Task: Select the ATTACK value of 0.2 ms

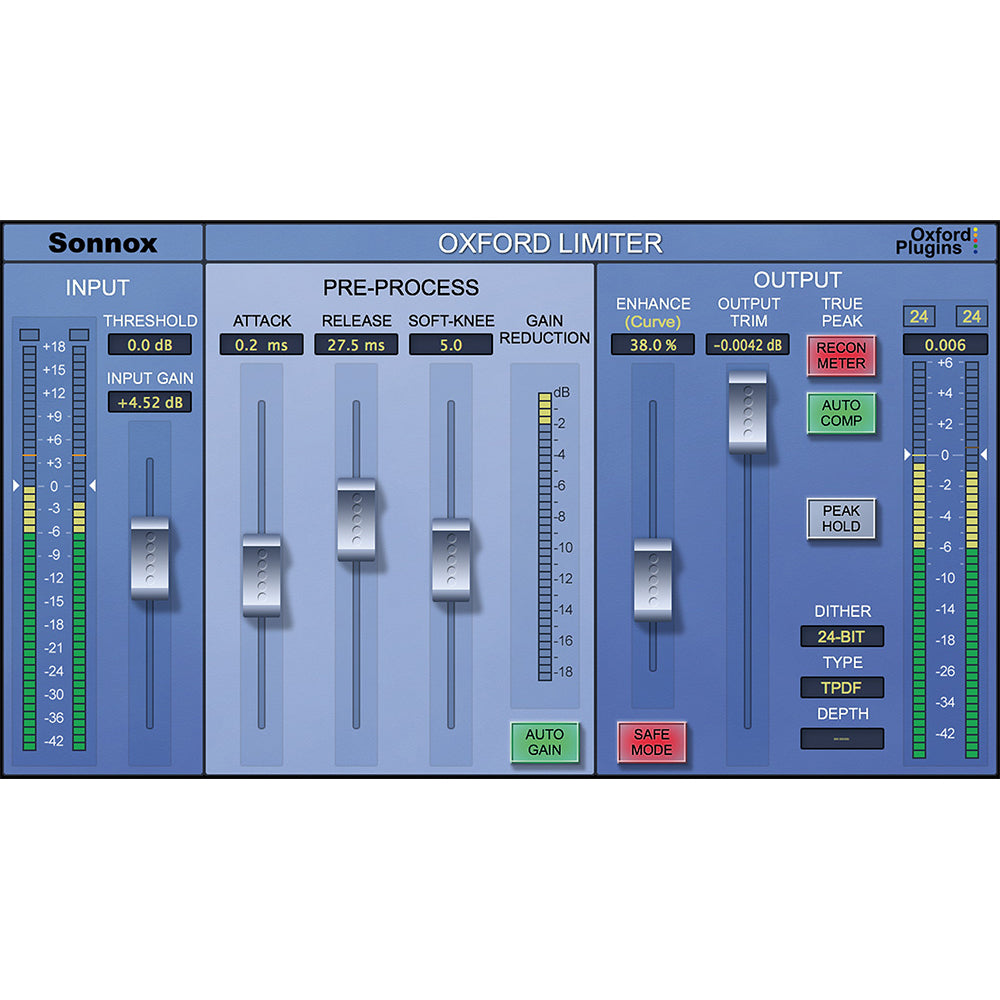Action: click(263, 345)
